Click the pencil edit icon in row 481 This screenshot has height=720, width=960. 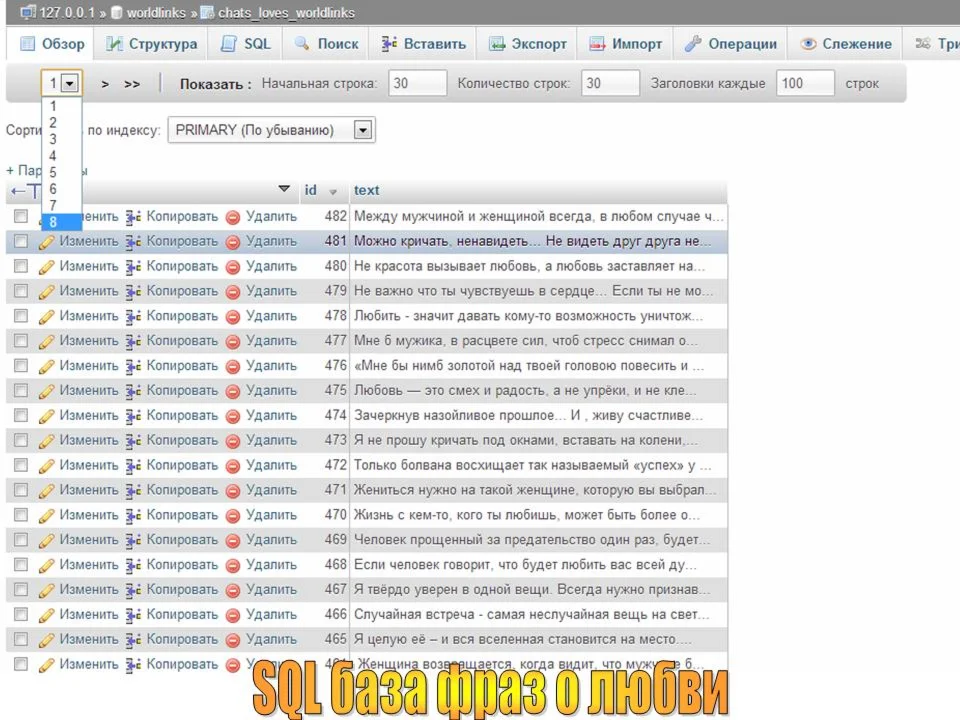pos(47,242)
